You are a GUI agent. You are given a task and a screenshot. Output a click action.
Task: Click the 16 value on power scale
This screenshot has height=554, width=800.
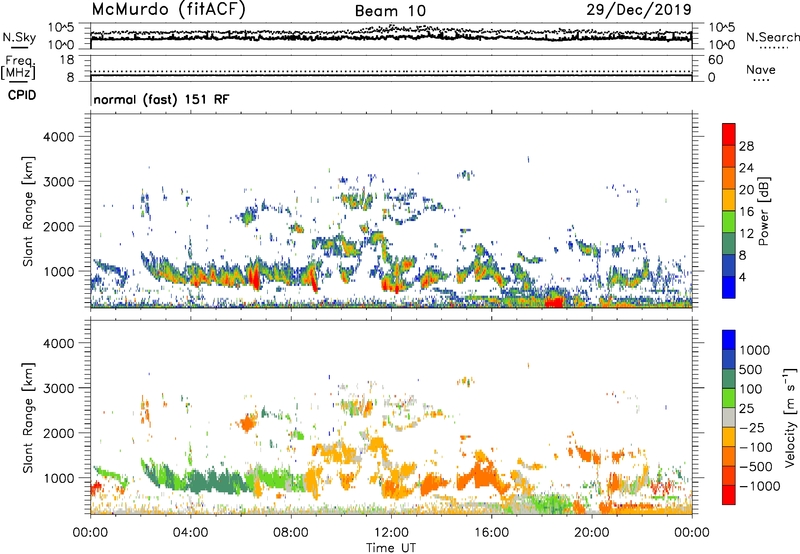(x=746, y=212)
